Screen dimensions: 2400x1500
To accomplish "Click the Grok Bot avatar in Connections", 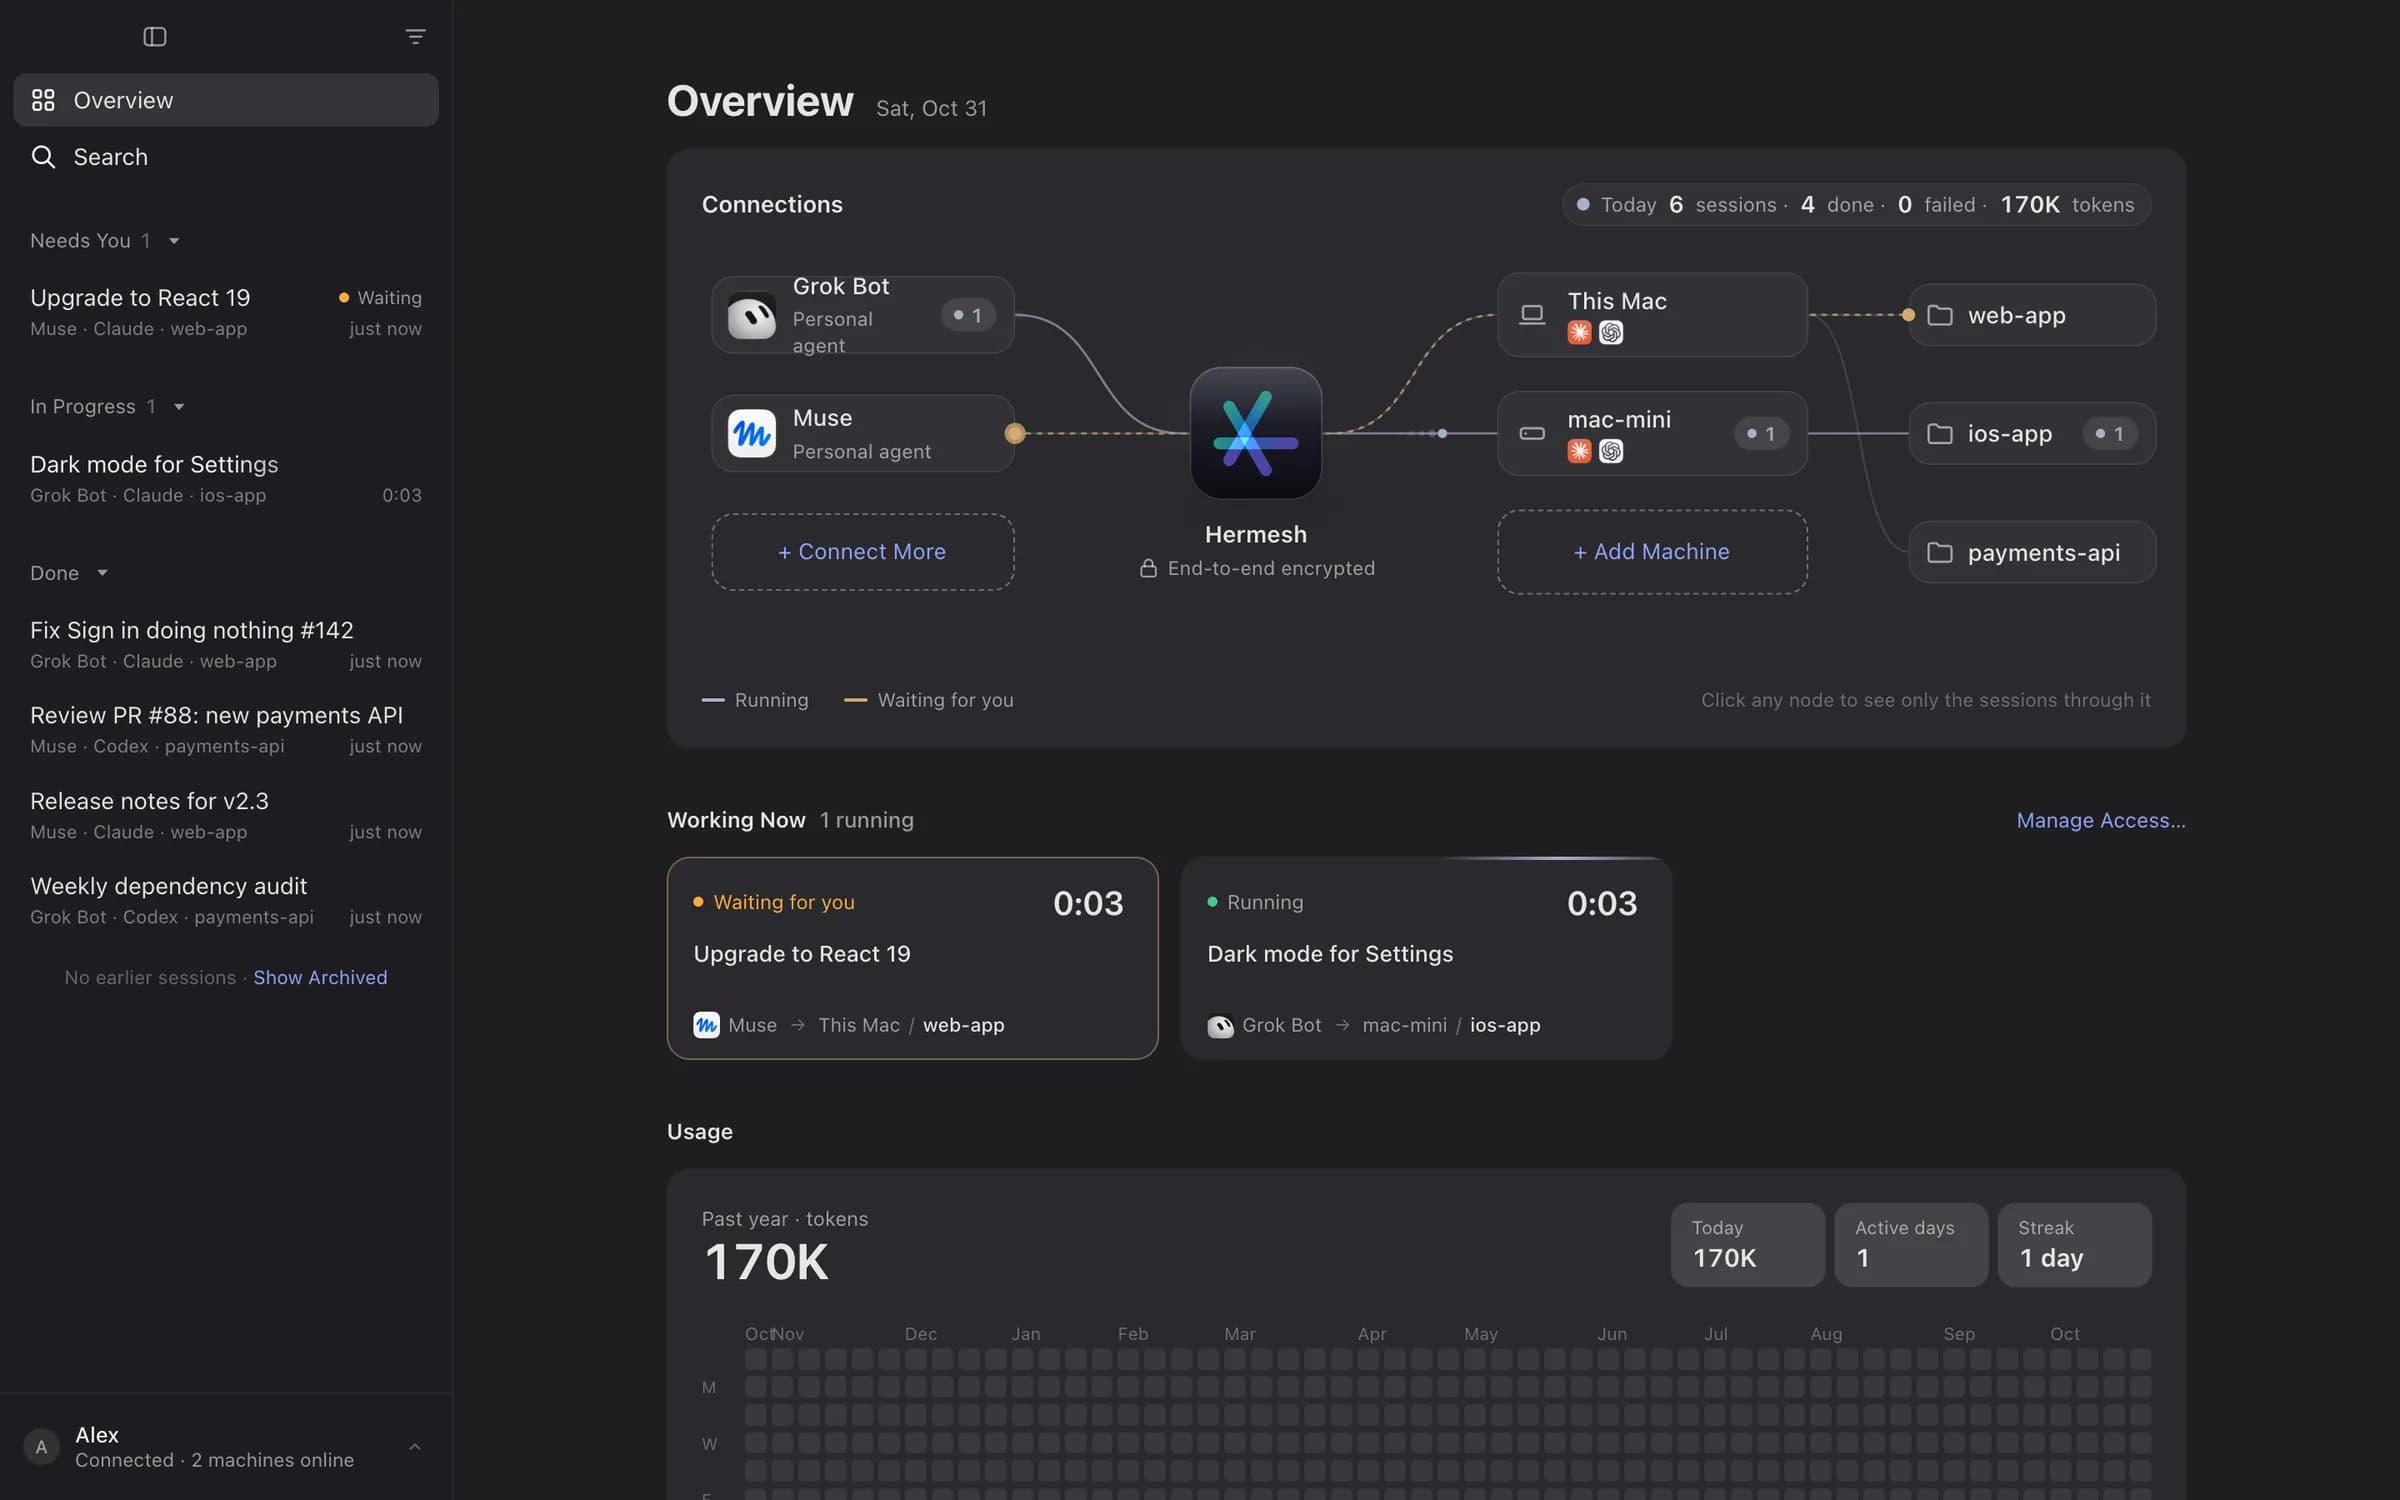I will pos(751,315).
